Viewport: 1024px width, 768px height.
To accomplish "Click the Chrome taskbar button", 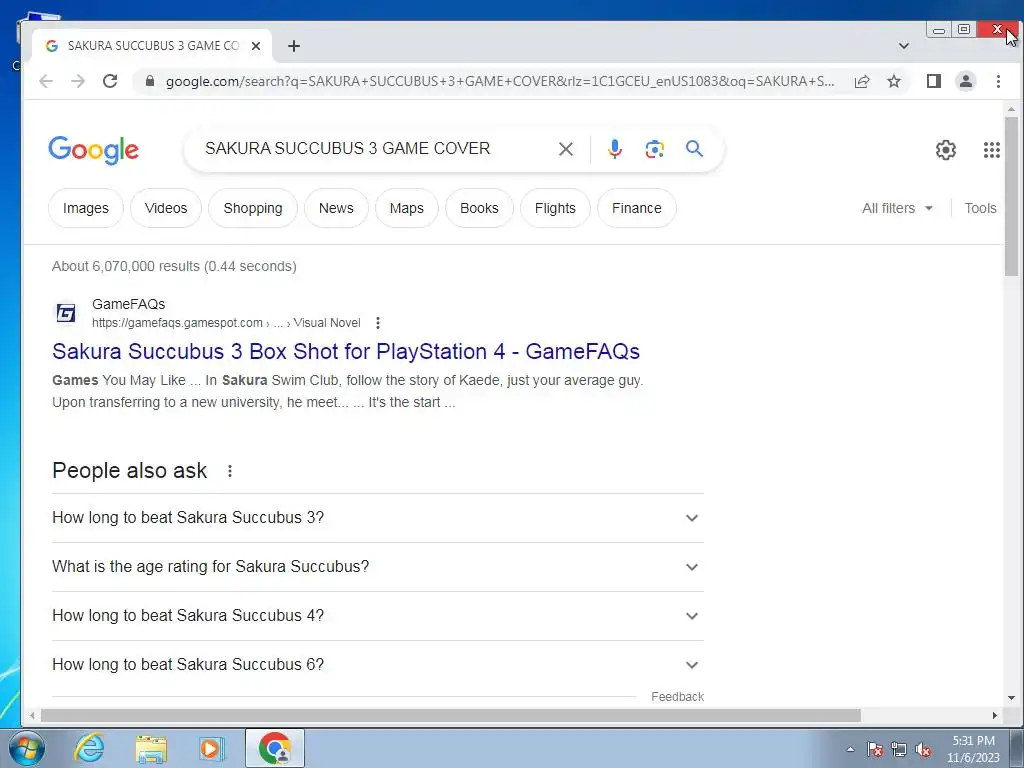I will pyautogui.click(x=275, y=748).
